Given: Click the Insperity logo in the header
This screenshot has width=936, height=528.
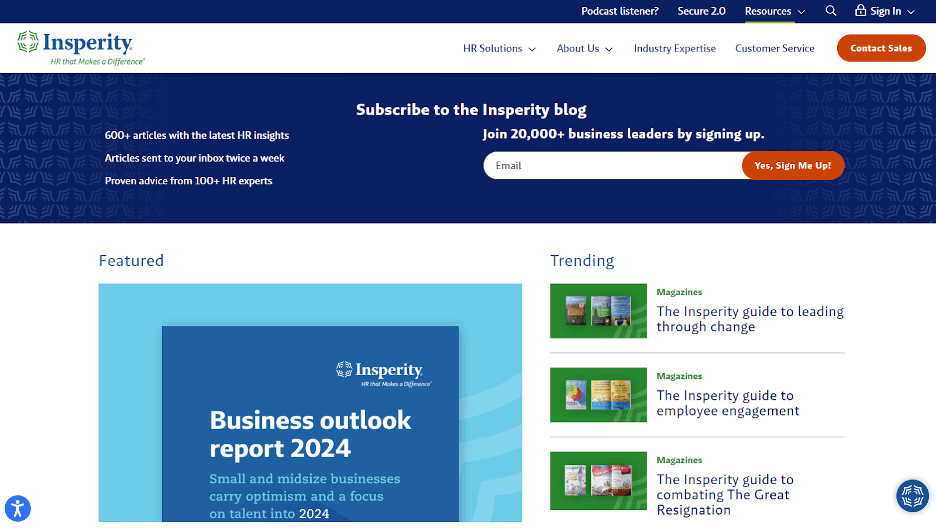Looking at the screenshot, I should pyautogui.click(x=75, y=47).
